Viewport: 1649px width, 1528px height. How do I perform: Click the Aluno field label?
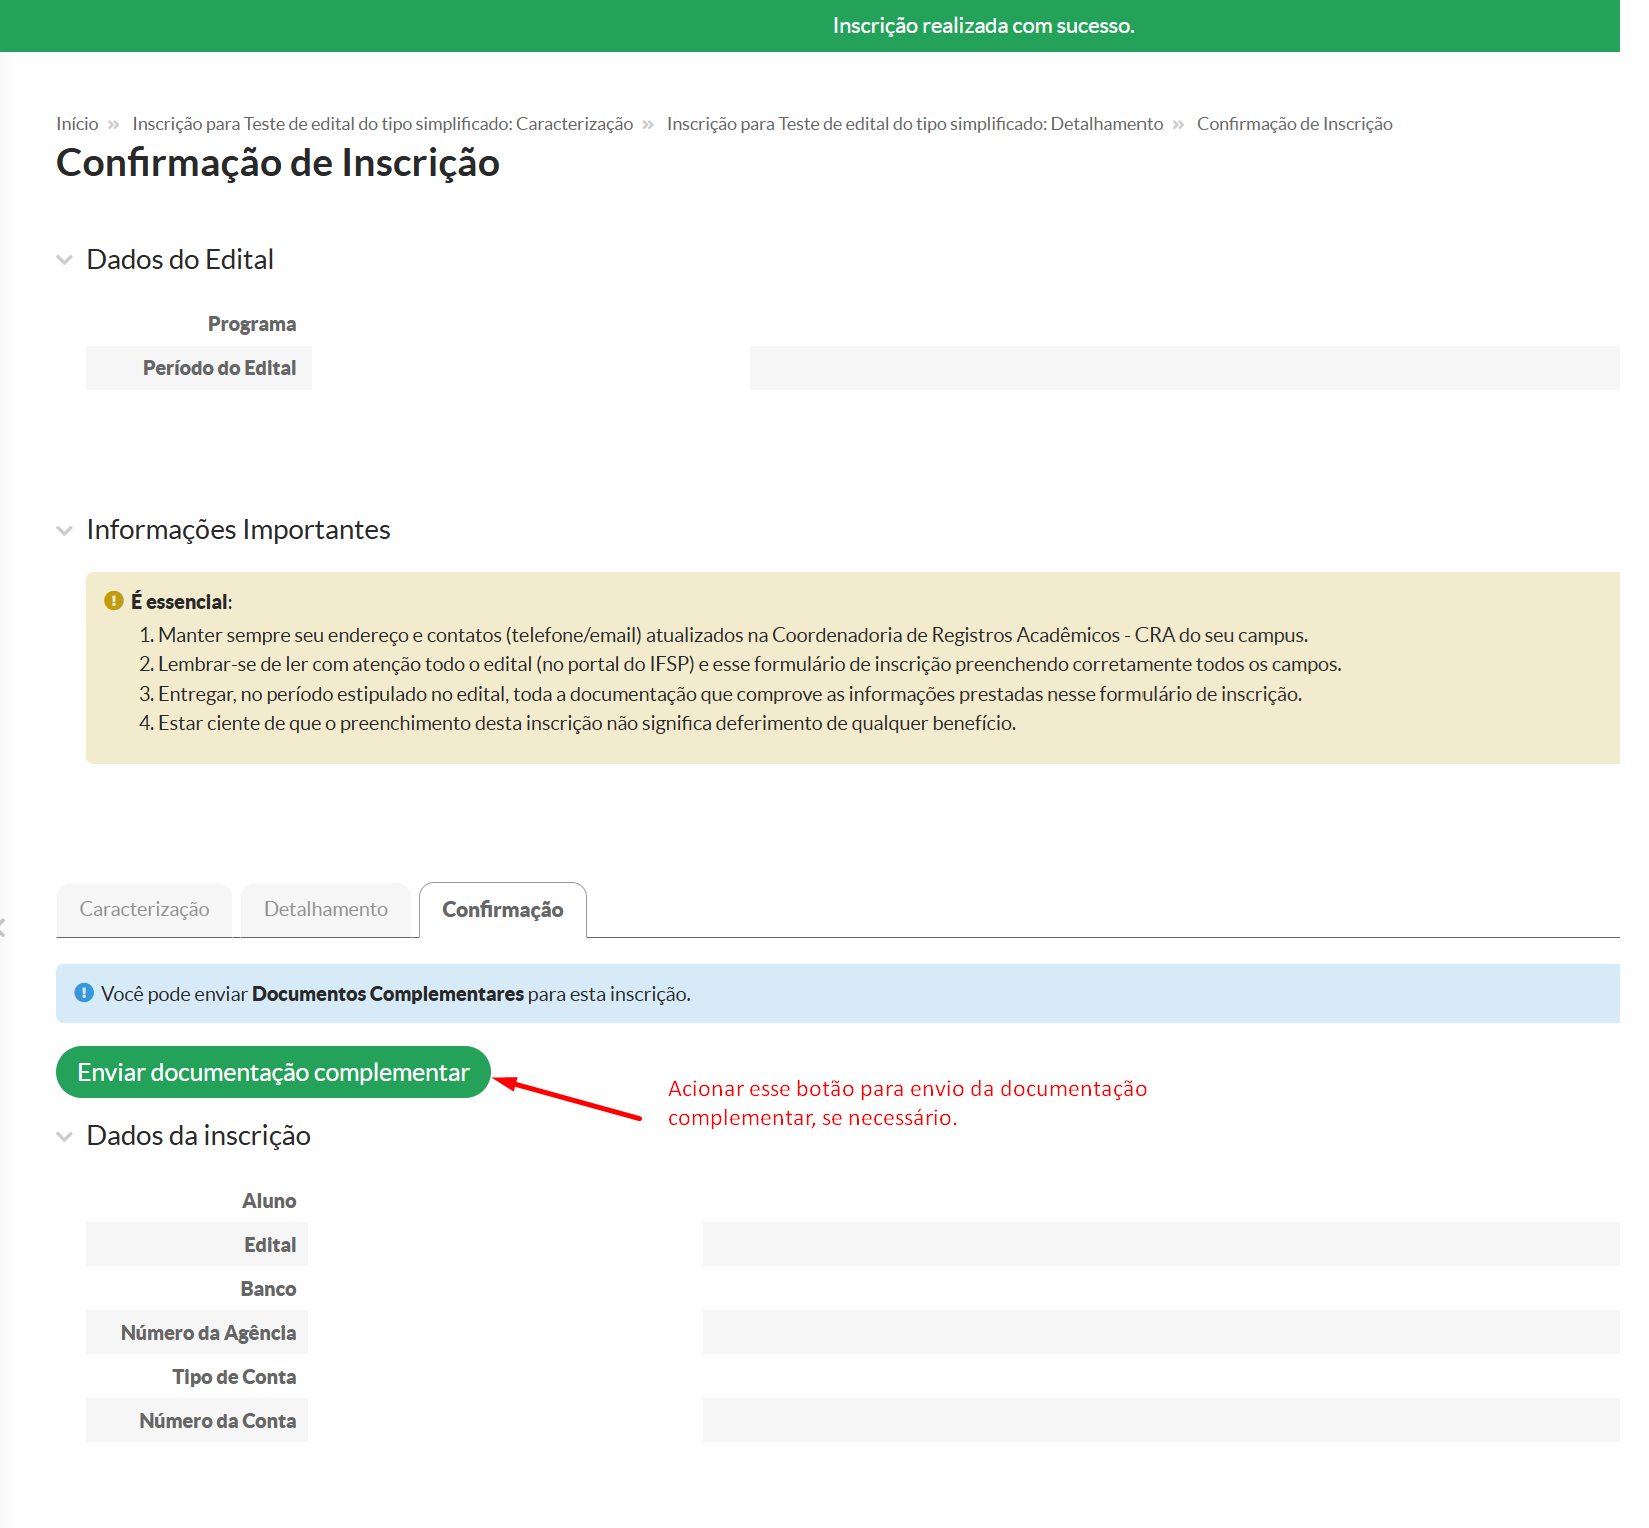click(x=269, y=1201)
